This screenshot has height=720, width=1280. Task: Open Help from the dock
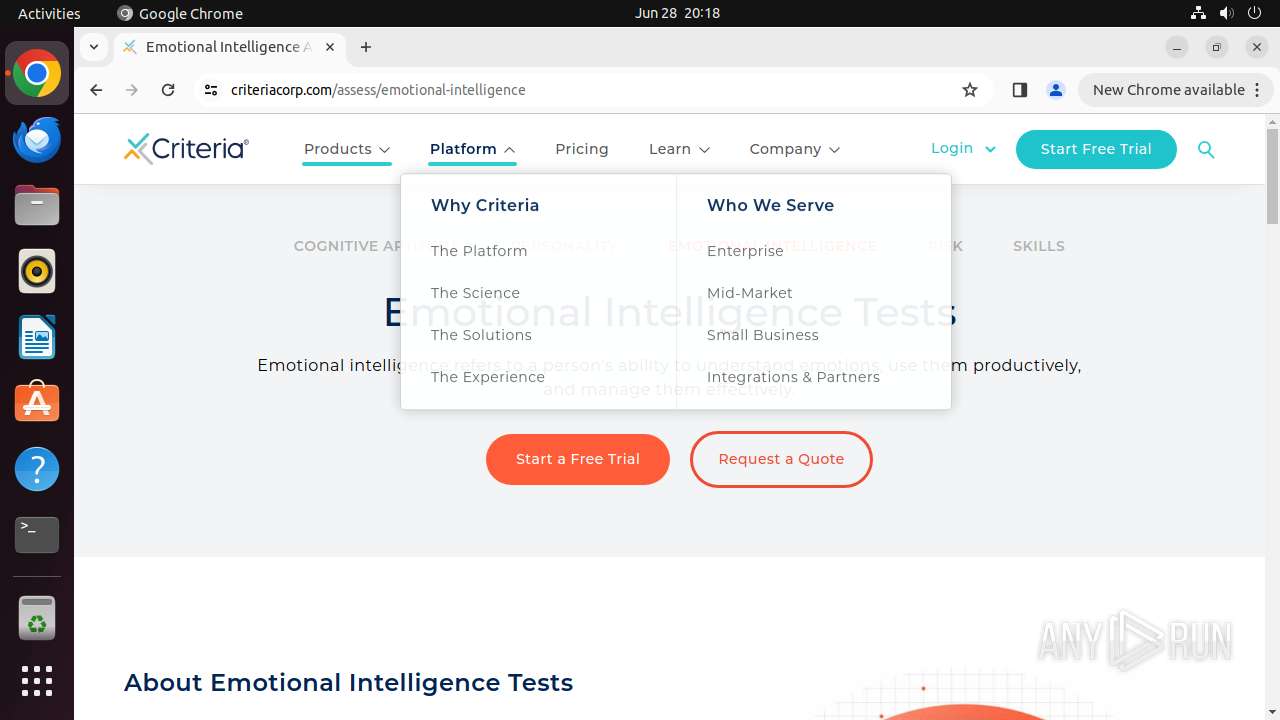click(37, 469)
